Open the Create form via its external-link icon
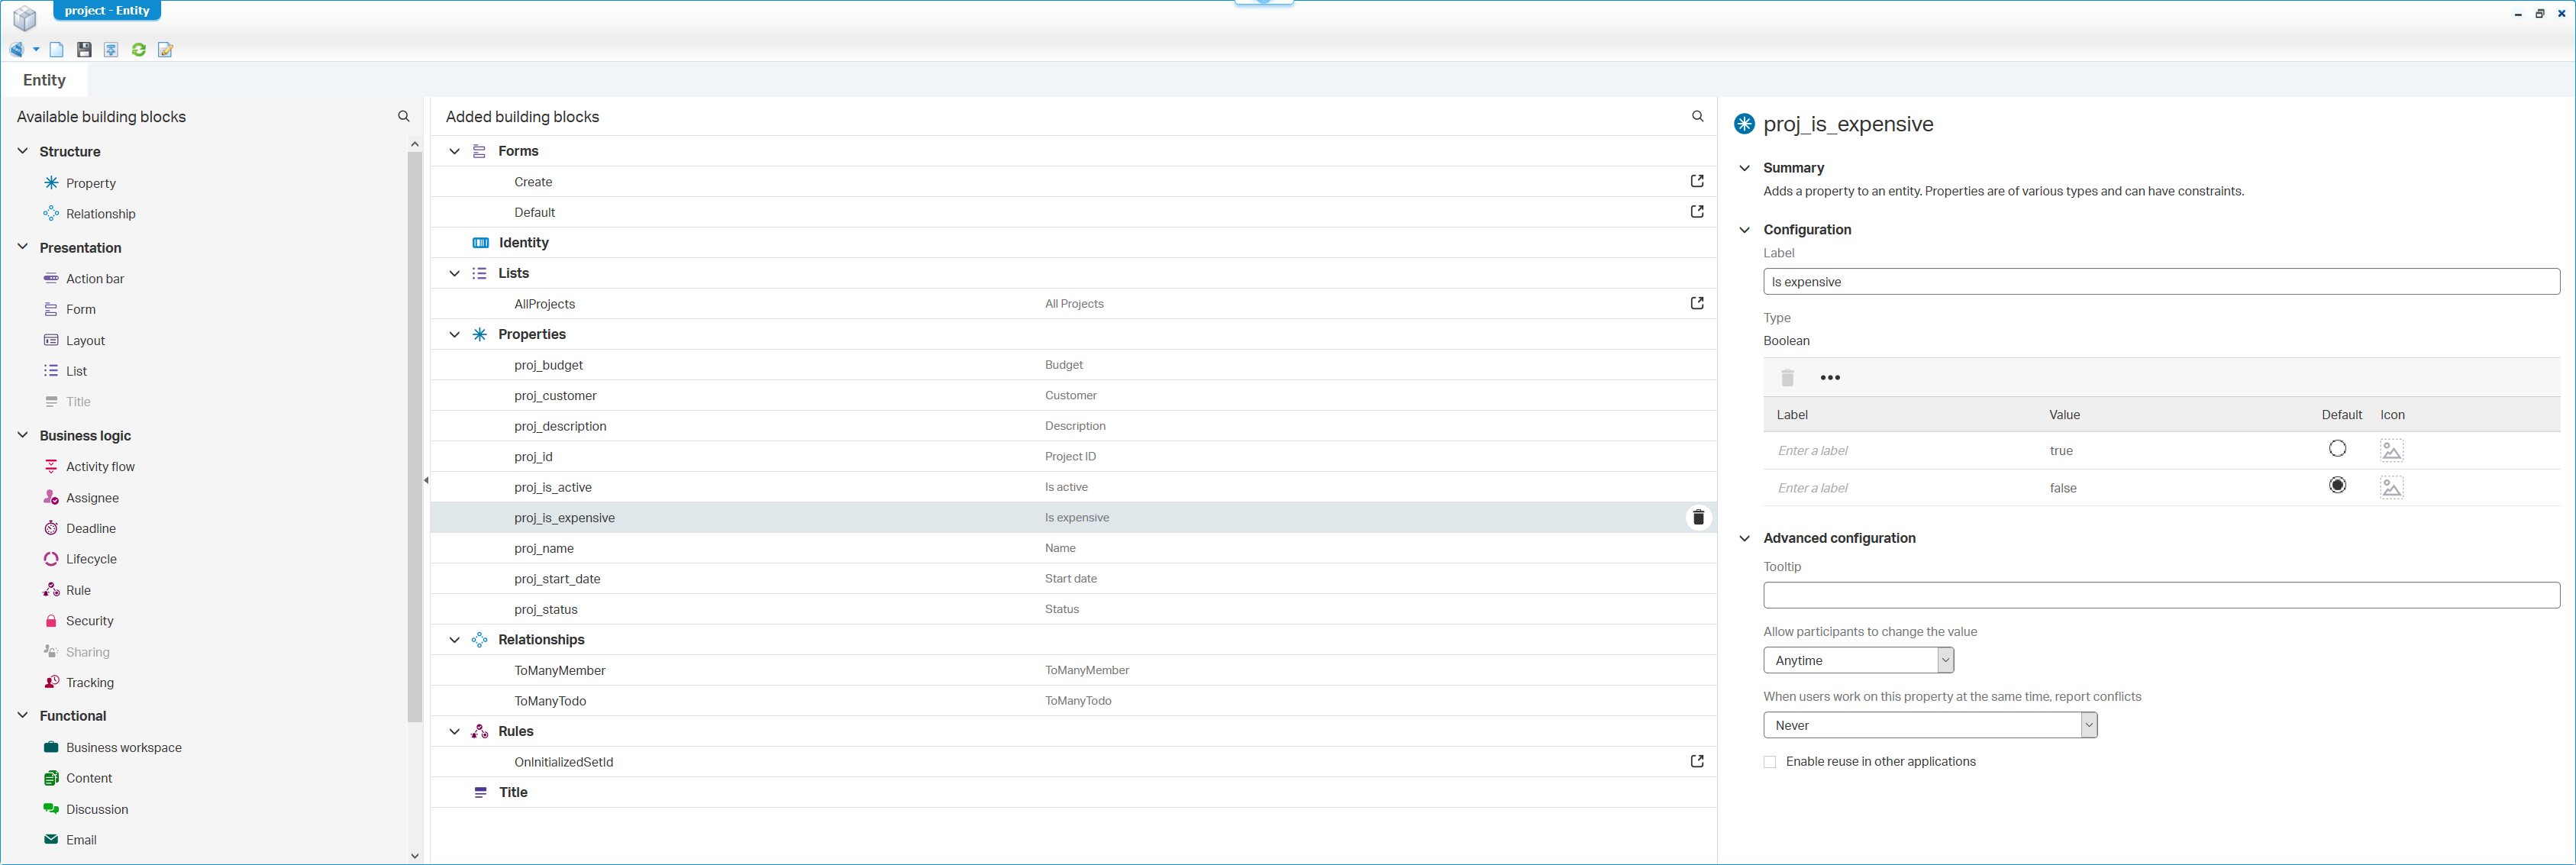This screenshot has height=865, width=2576. click(x=1696, y=181)
